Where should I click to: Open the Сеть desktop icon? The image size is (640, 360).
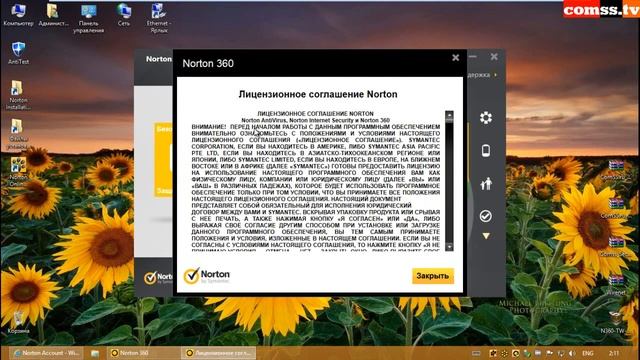(x=124, y=15)
